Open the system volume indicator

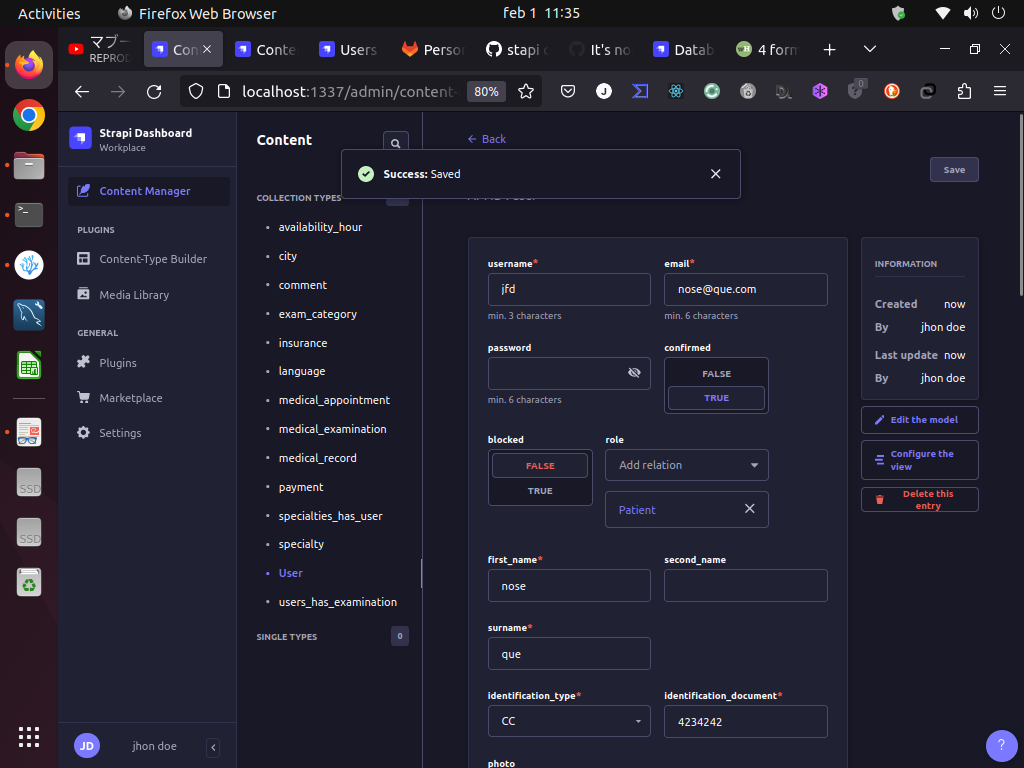click(x=971, y=13)
